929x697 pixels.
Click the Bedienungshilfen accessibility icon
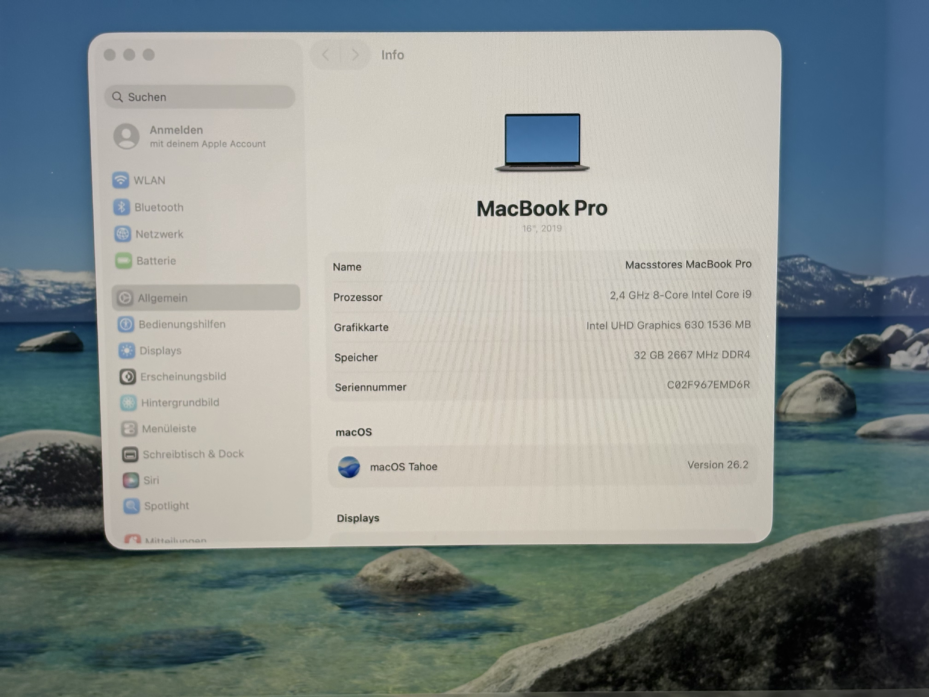tap(126, 324)
